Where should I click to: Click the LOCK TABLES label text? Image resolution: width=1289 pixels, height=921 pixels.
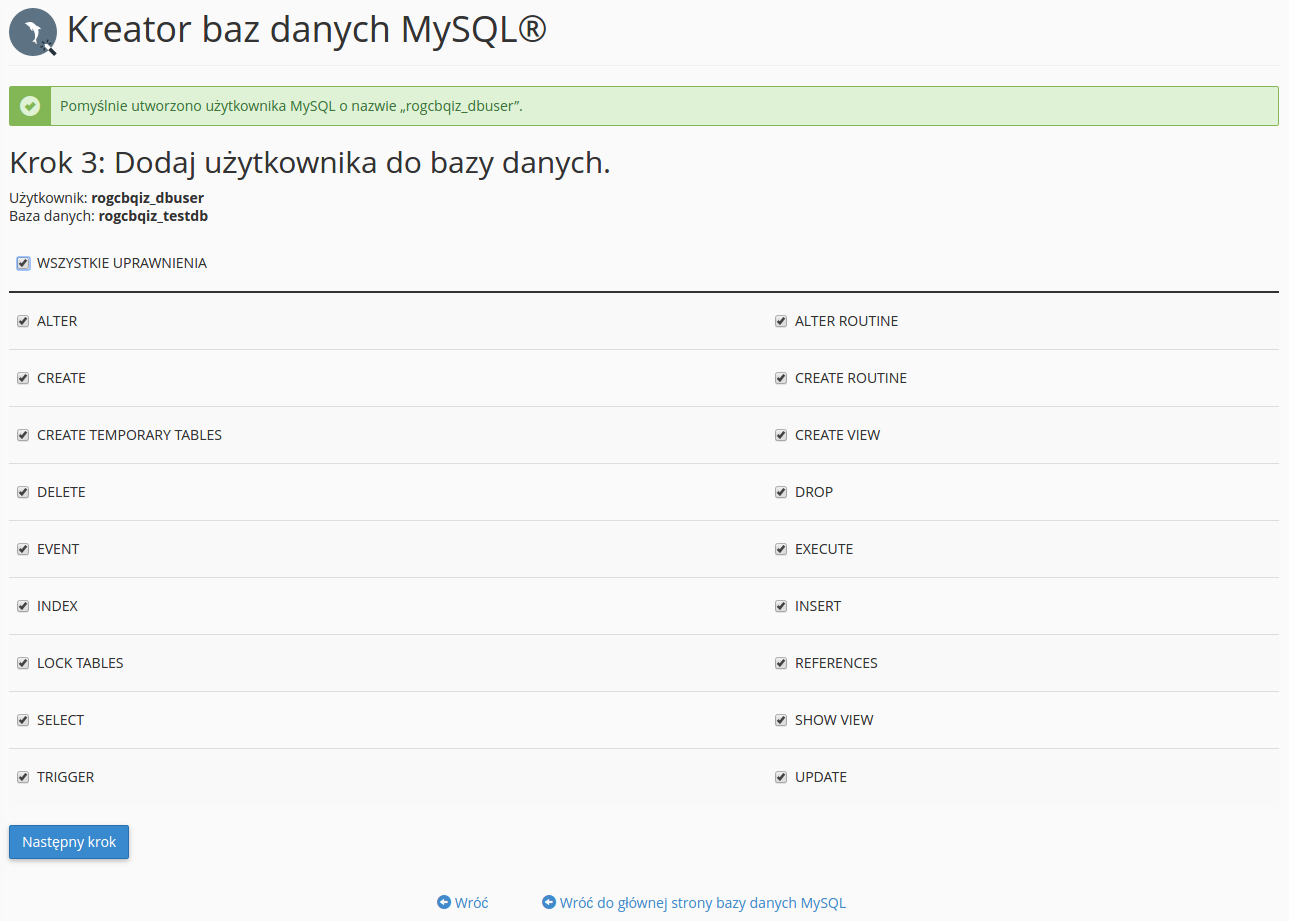coord(80,663)
